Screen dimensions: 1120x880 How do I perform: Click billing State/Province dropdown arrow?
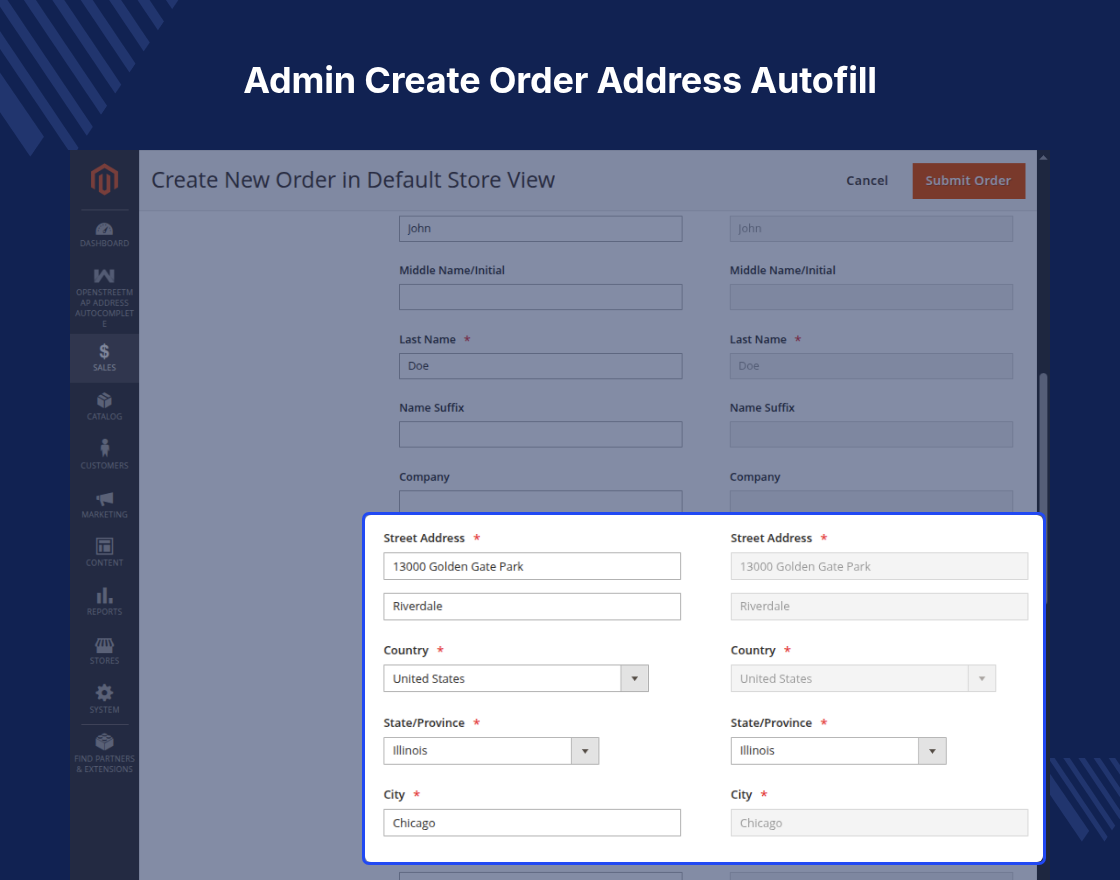coord(585,751)
